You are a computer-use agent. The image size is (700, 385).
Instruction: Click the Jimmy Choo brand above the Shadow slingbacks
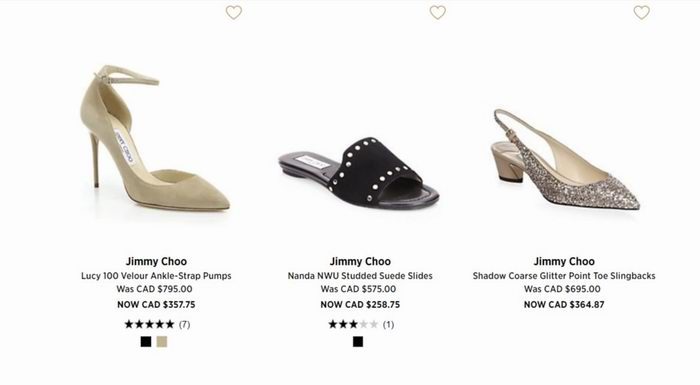coord(564,261)
